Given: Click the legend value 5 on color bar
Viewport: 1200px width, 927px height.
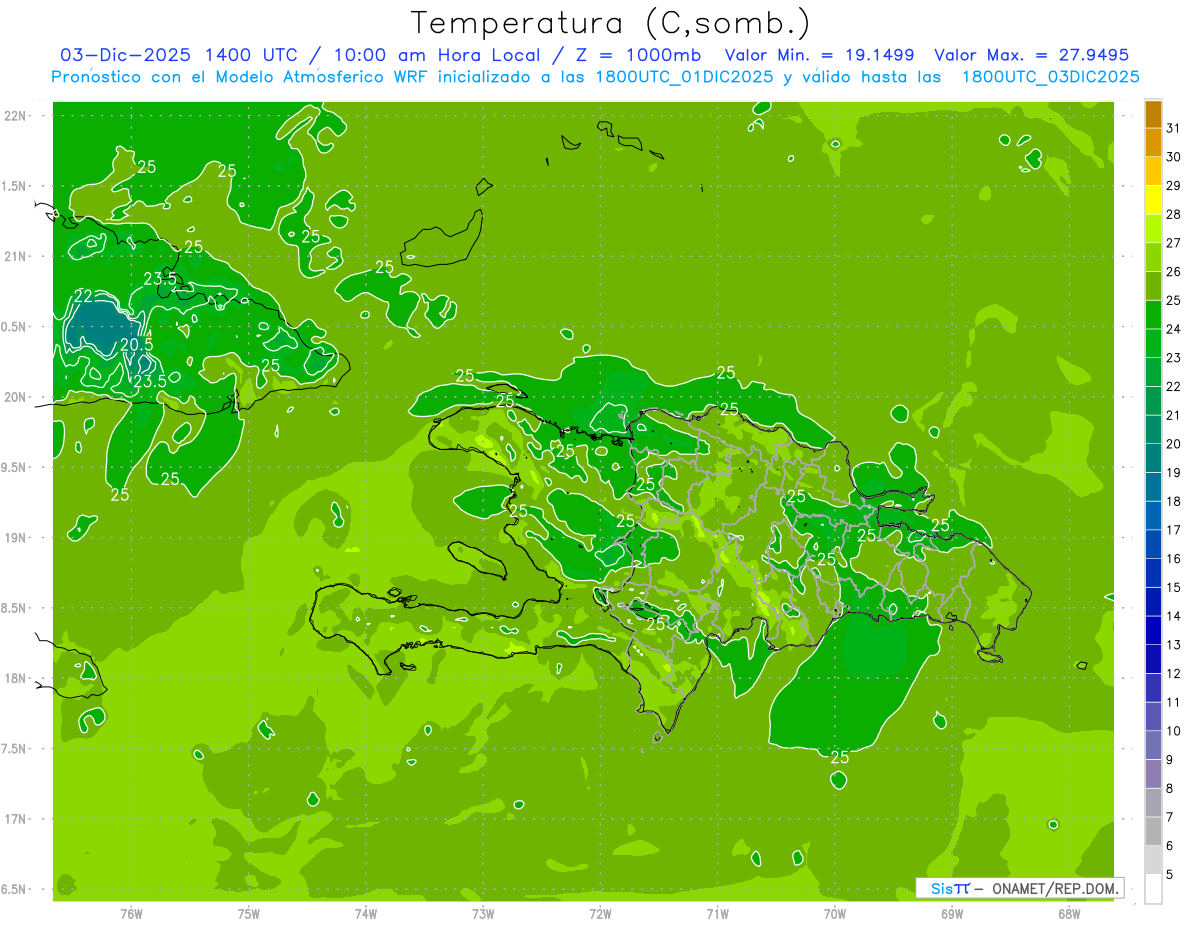Looking at the screenshot, I should coord(1170,874).
